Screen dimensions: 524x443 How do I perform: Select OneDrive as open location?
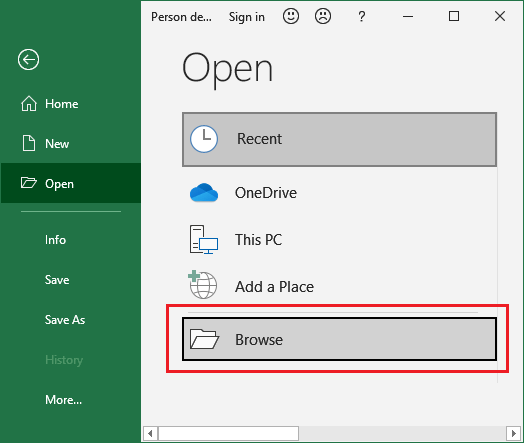pos(339,193)
